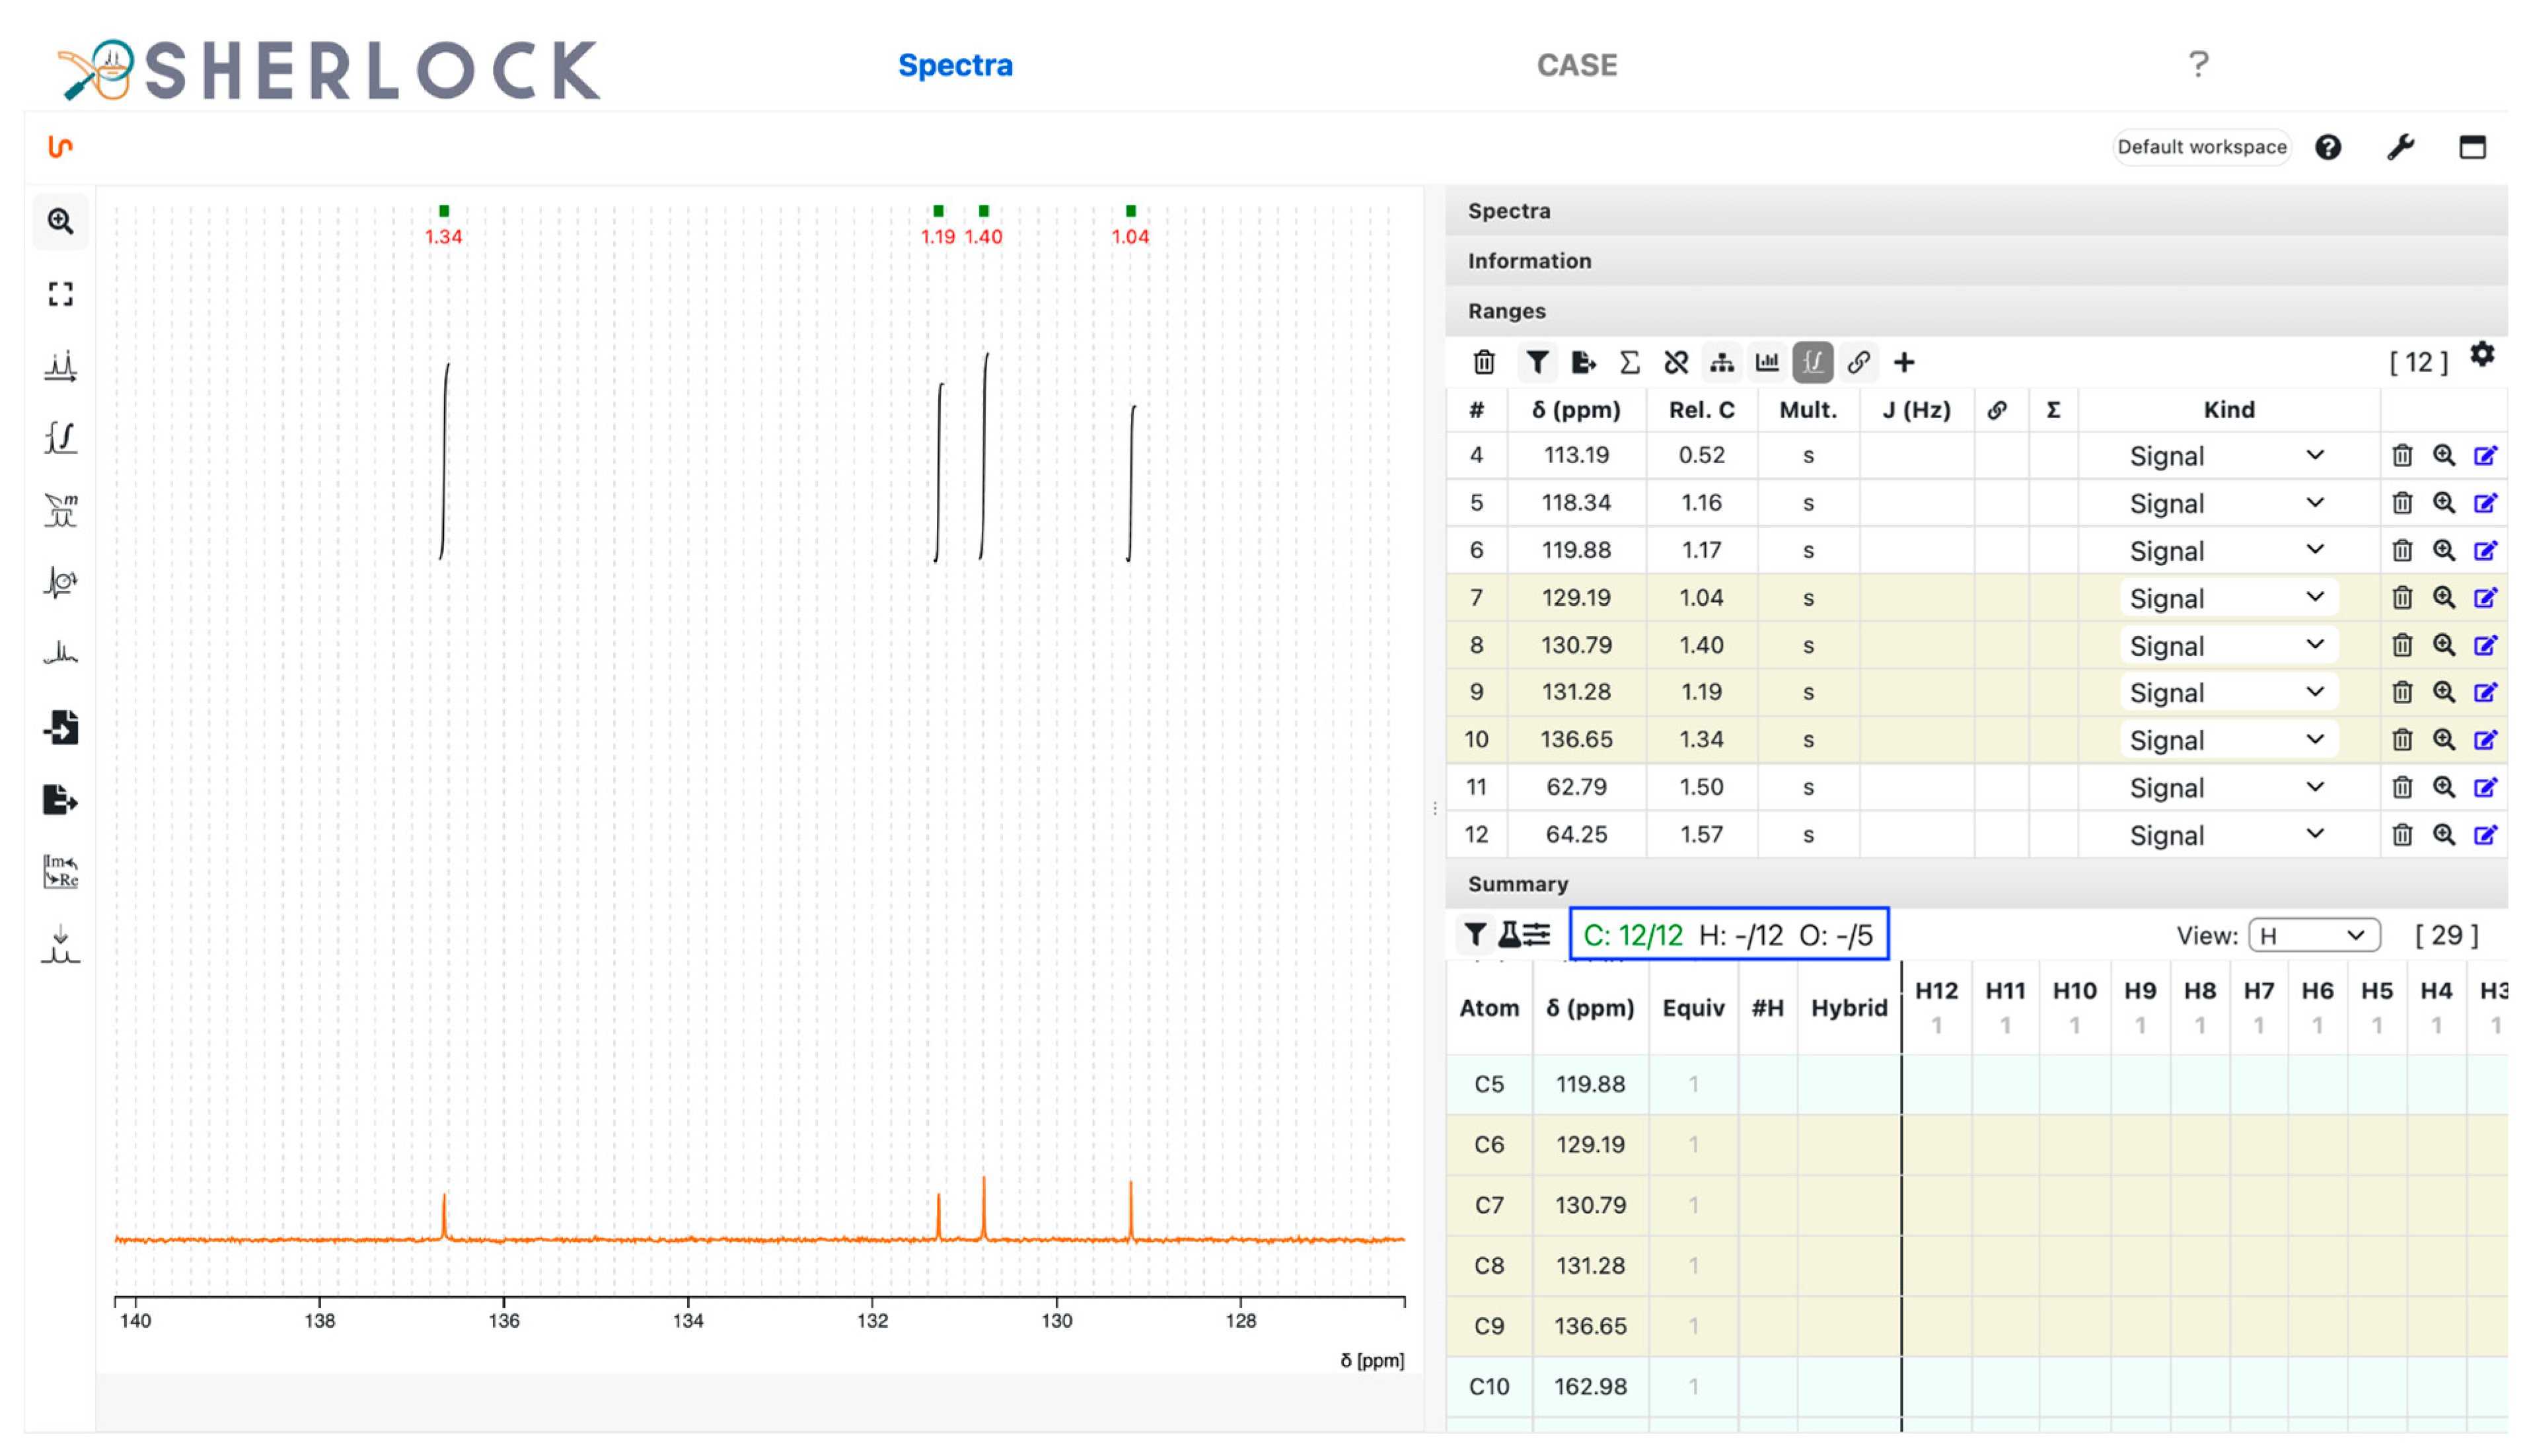Open the Spectra tab at top

[x=954, y=65]
